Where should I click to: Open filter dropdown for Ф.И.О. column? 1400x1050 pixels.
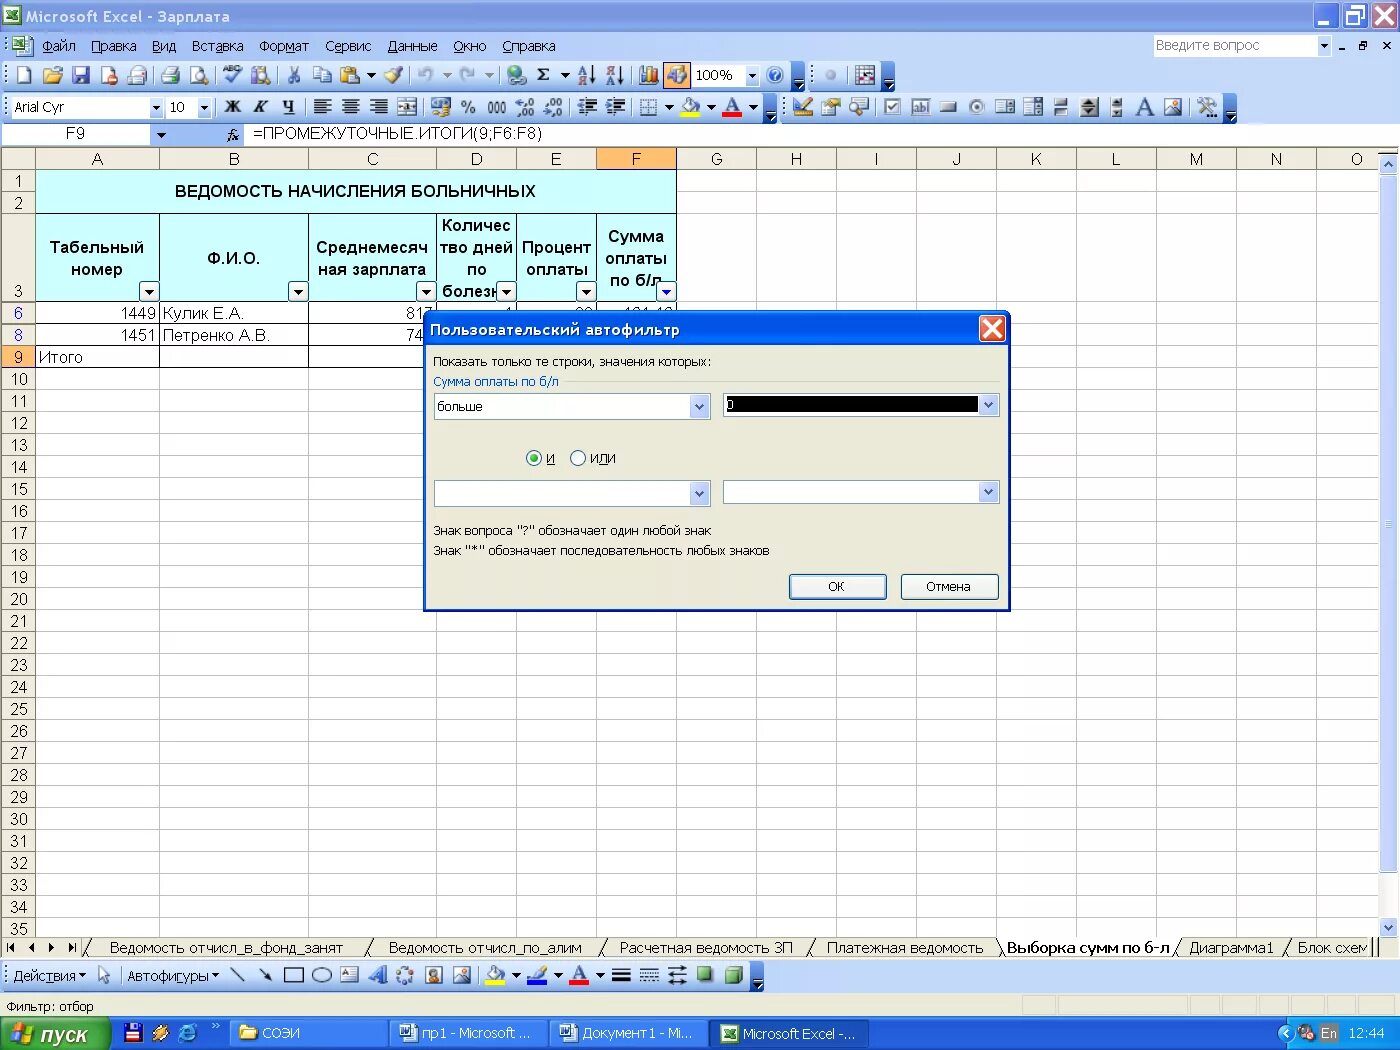click(298, 291)
